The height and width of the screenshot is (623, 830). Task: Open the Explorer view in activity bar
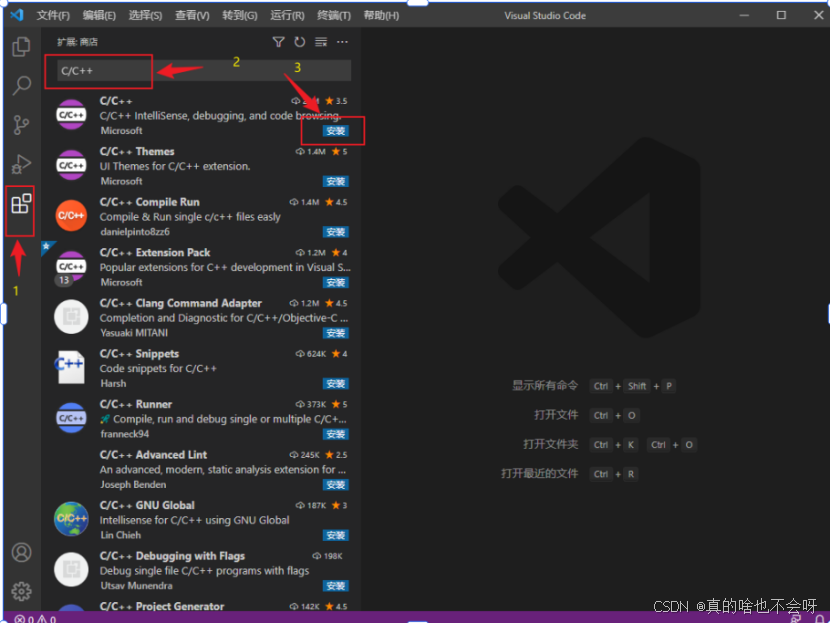click(x=21, y=47)
